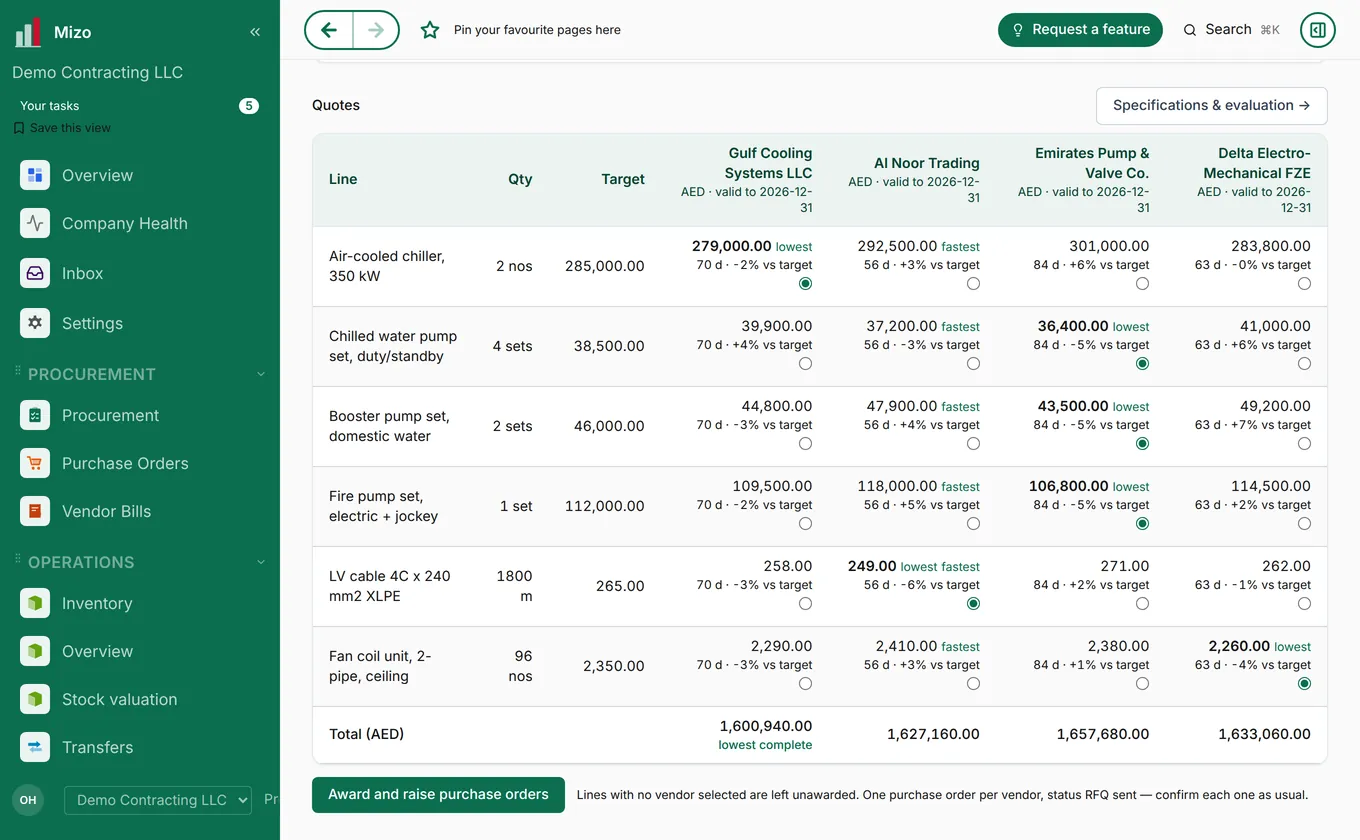Screen dimensions: 1360x840
Task: Open the Settings gear icon
Action: pyautogui.click(x=35, y=323)
